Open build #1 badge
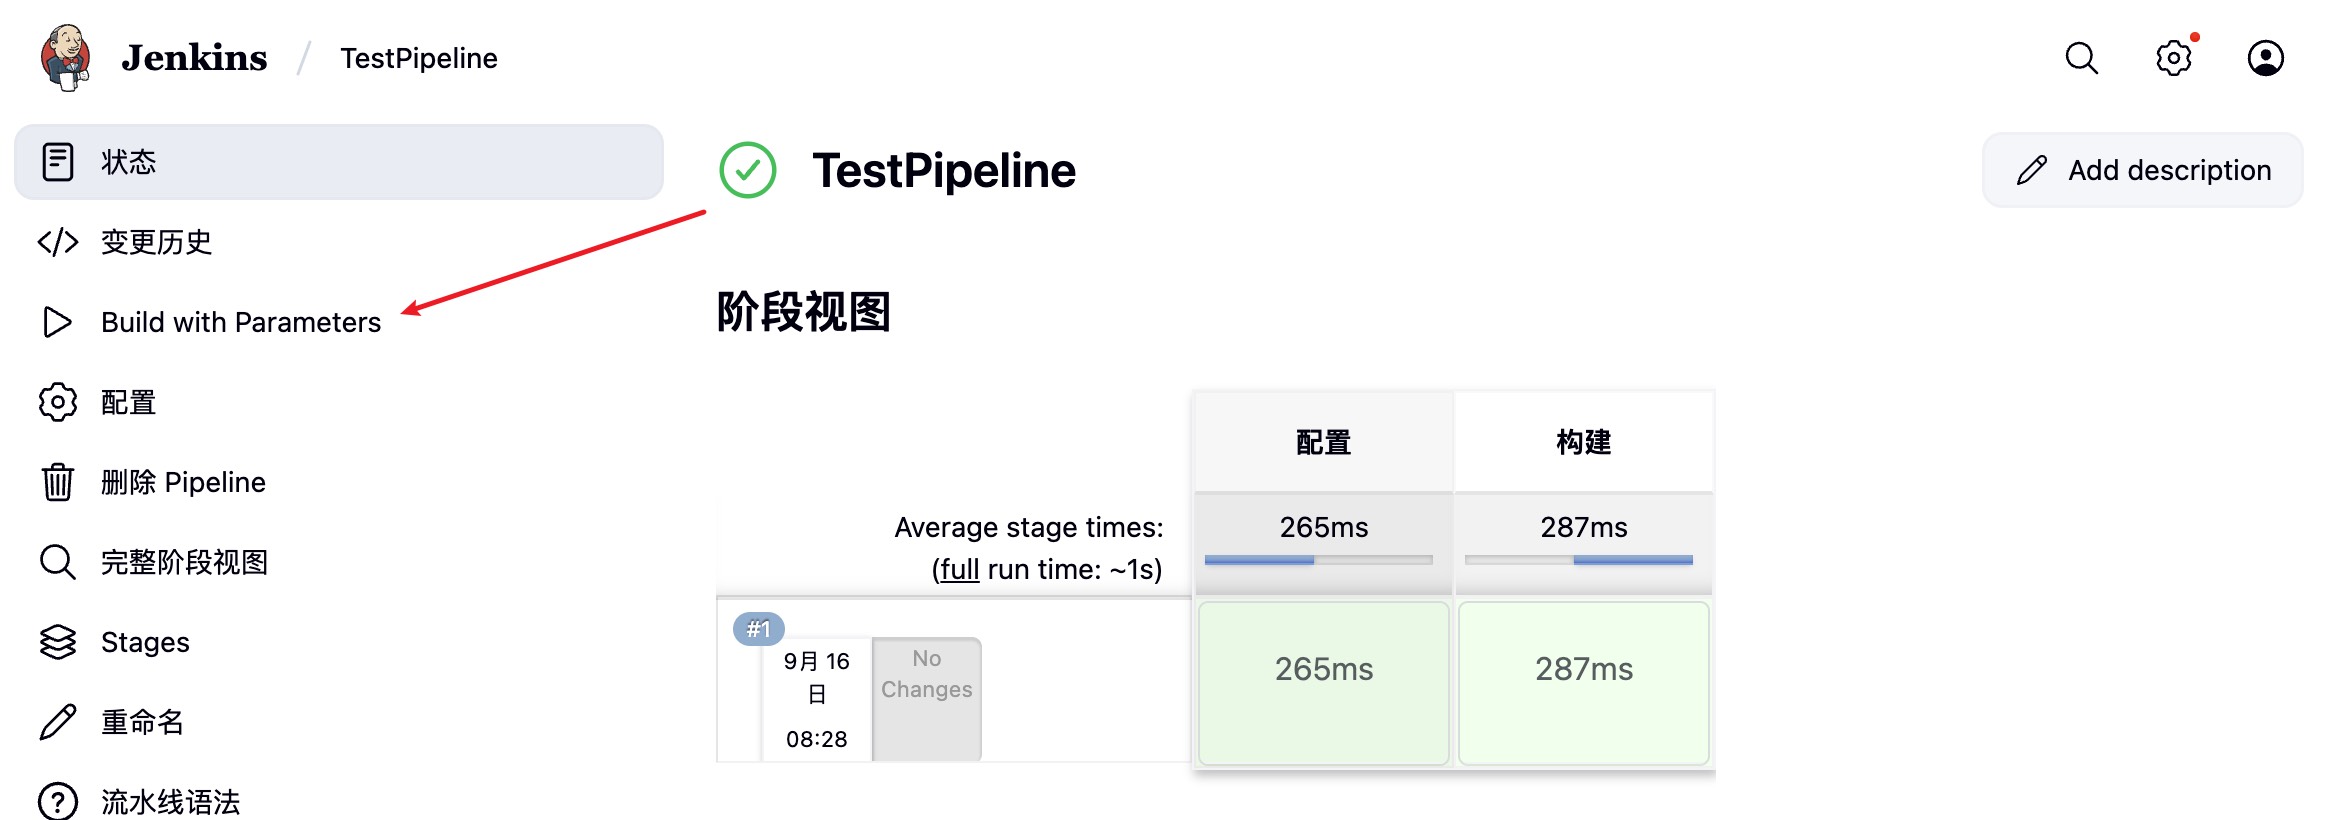 click(x=758, y=629)
